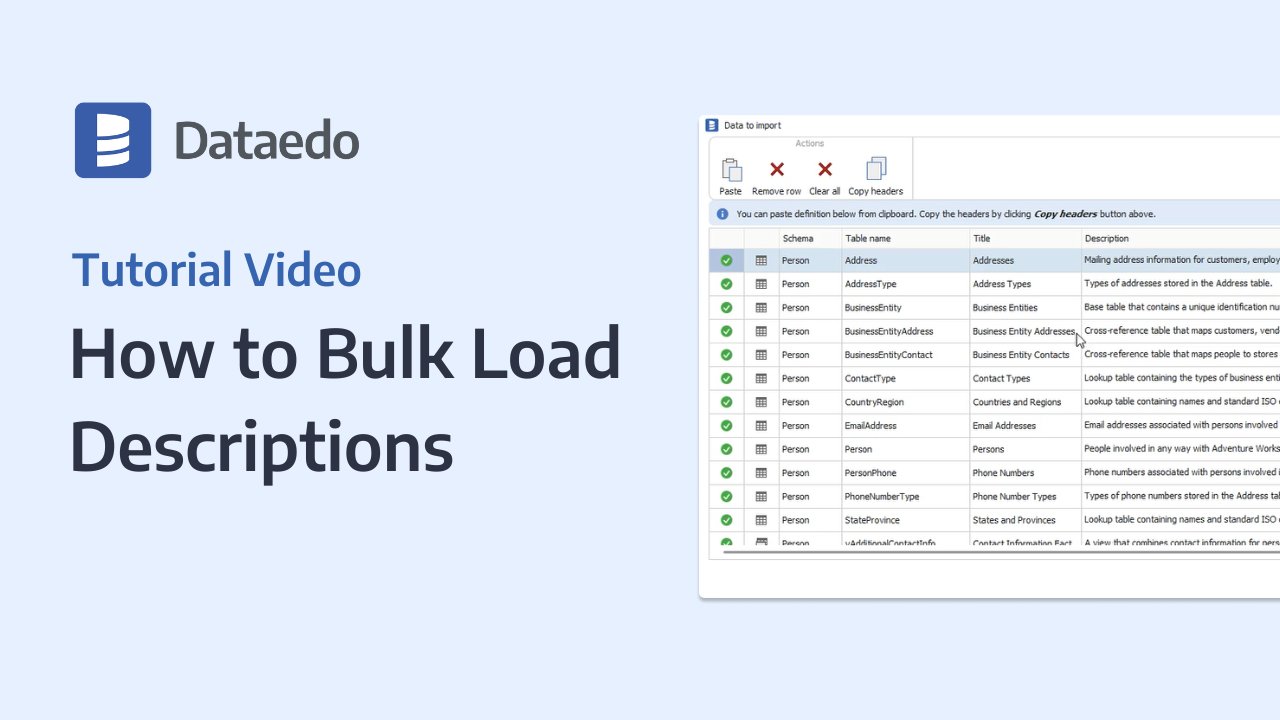Click the table icon in the Address row

pos(761,261)
